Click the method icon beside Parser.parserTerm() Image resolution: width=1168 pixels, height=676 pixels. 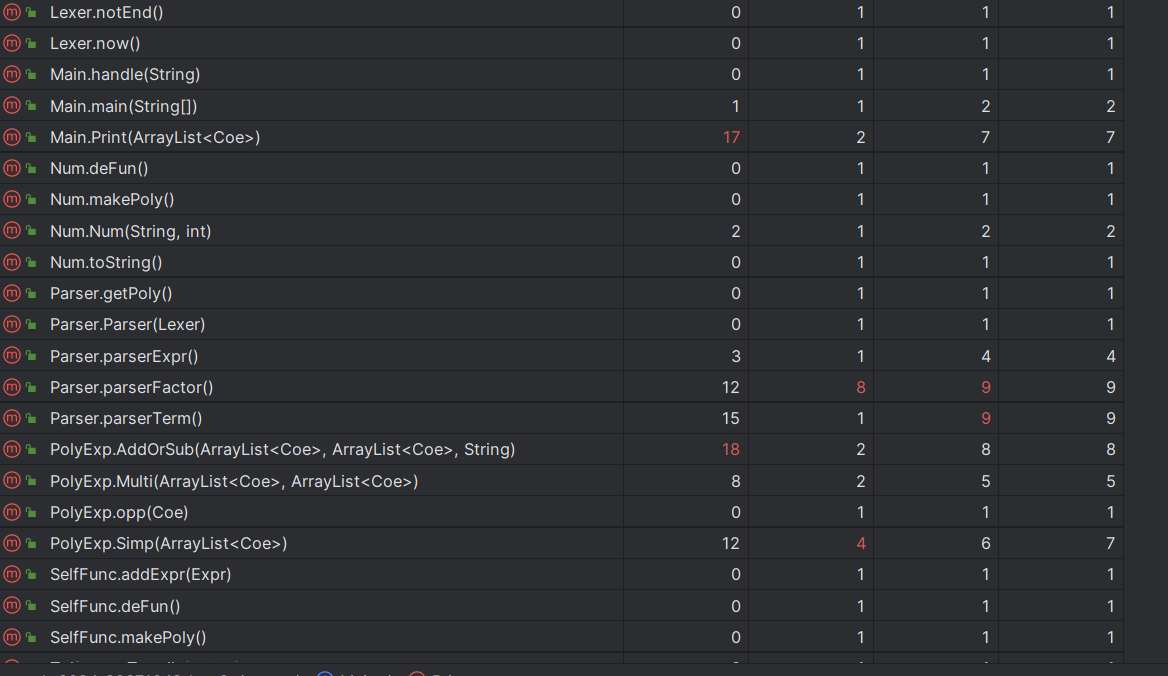(12, 419)
